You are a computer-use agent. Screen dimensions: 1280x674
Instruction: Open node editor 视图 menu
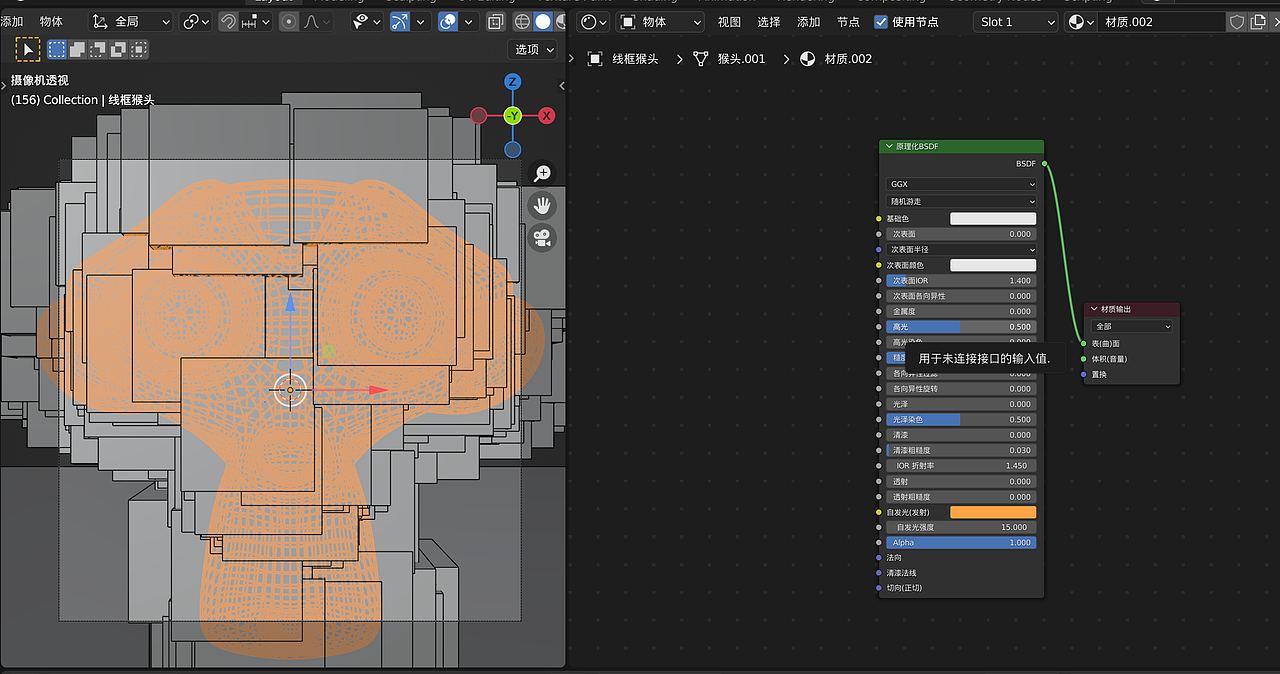click(x=730, y=21)
